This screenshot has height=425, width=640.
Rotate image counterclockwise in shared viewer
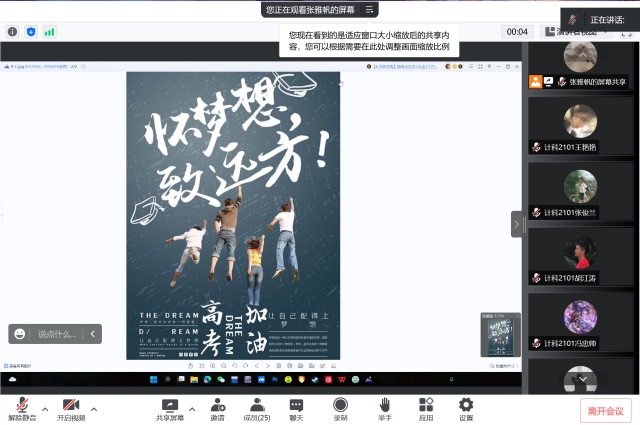235,366
